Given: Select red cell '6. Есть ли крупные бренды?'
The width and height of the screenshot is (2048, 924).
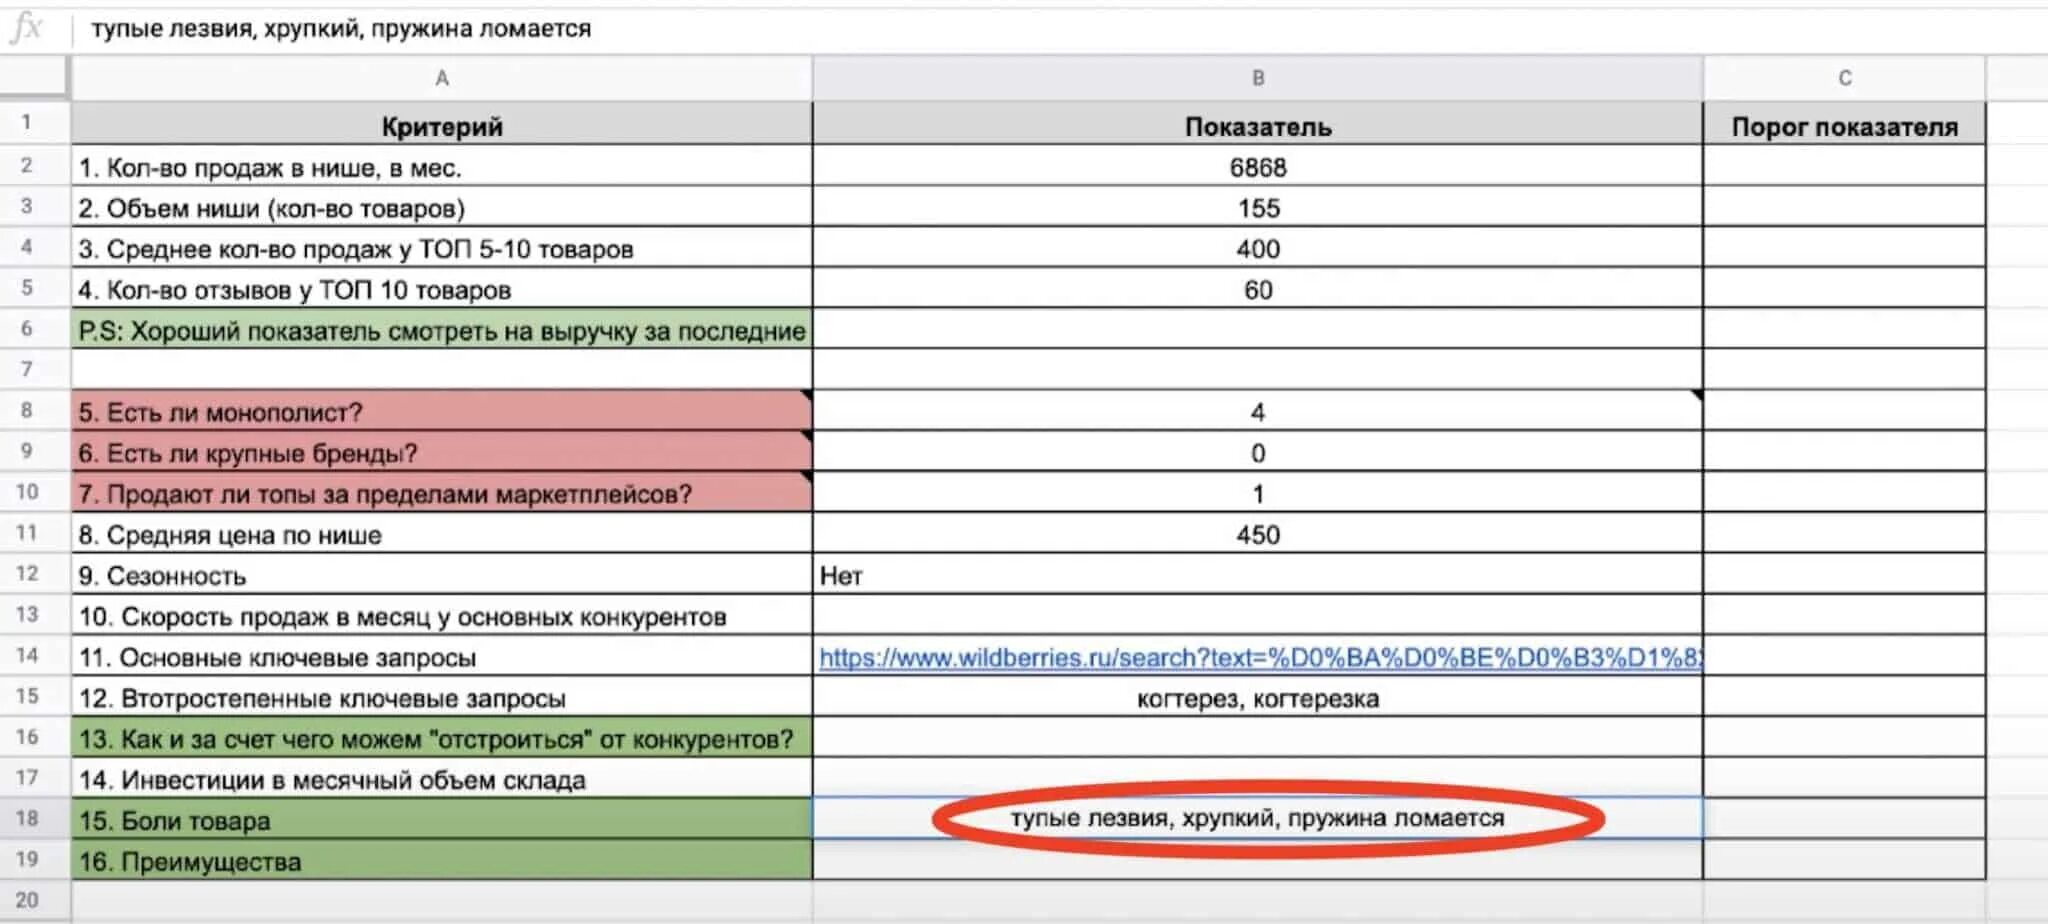Looking at the screenshot, I should pyautogui.click(x=441, y=452).
